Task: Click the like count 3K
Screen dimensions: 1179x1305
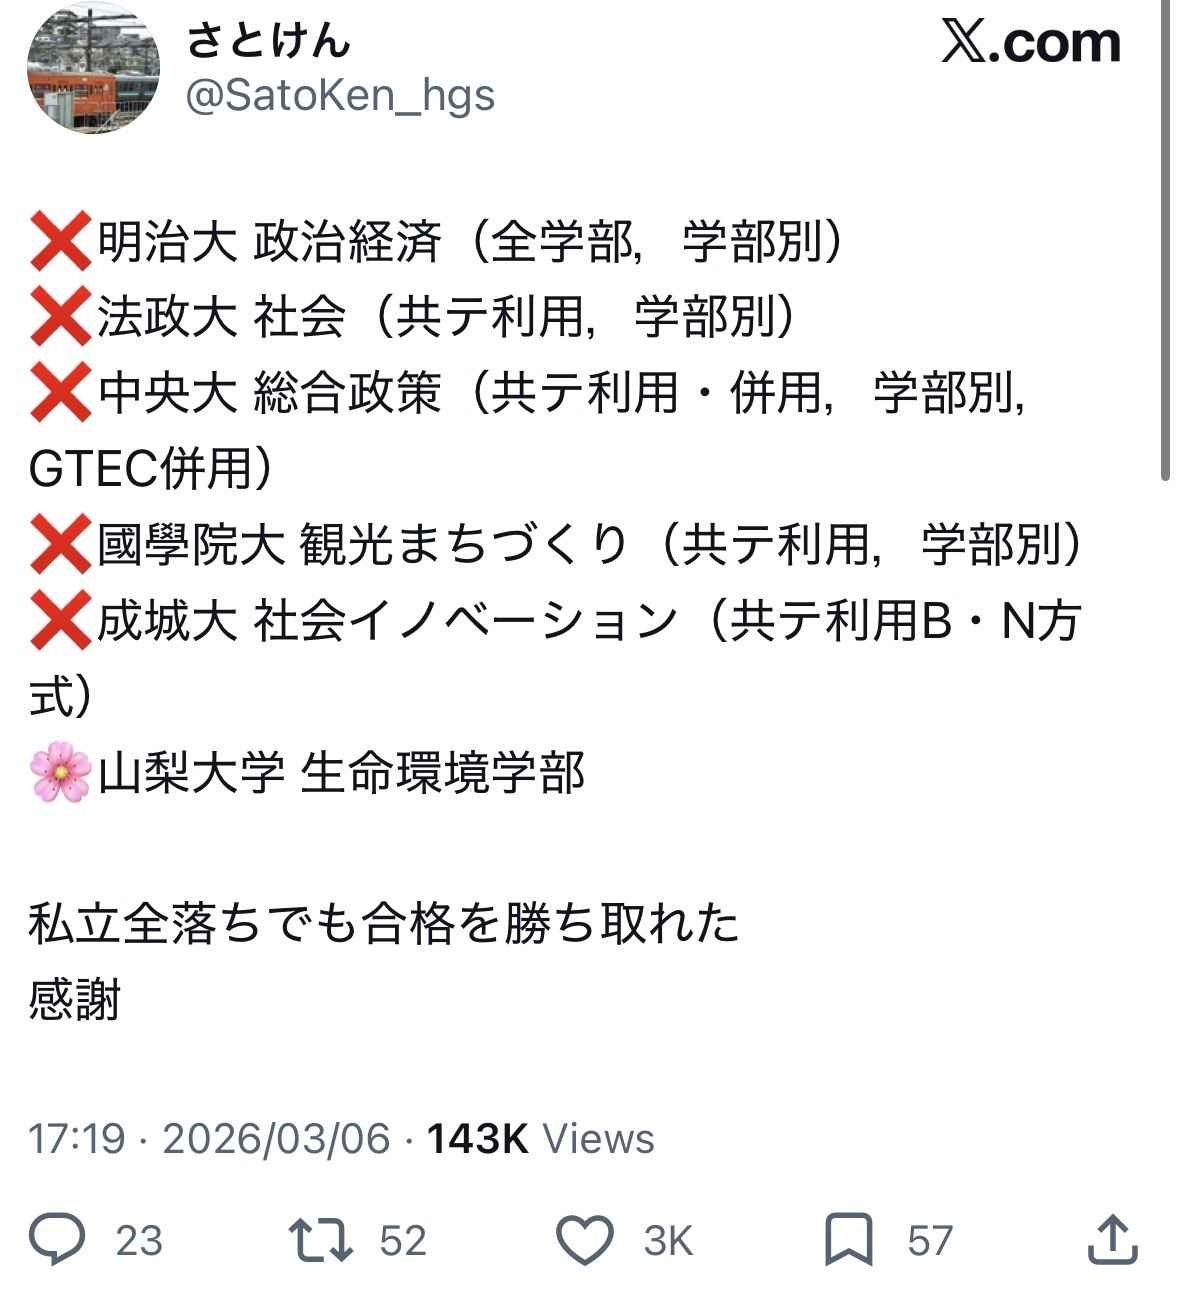Action: point(668,1241)
